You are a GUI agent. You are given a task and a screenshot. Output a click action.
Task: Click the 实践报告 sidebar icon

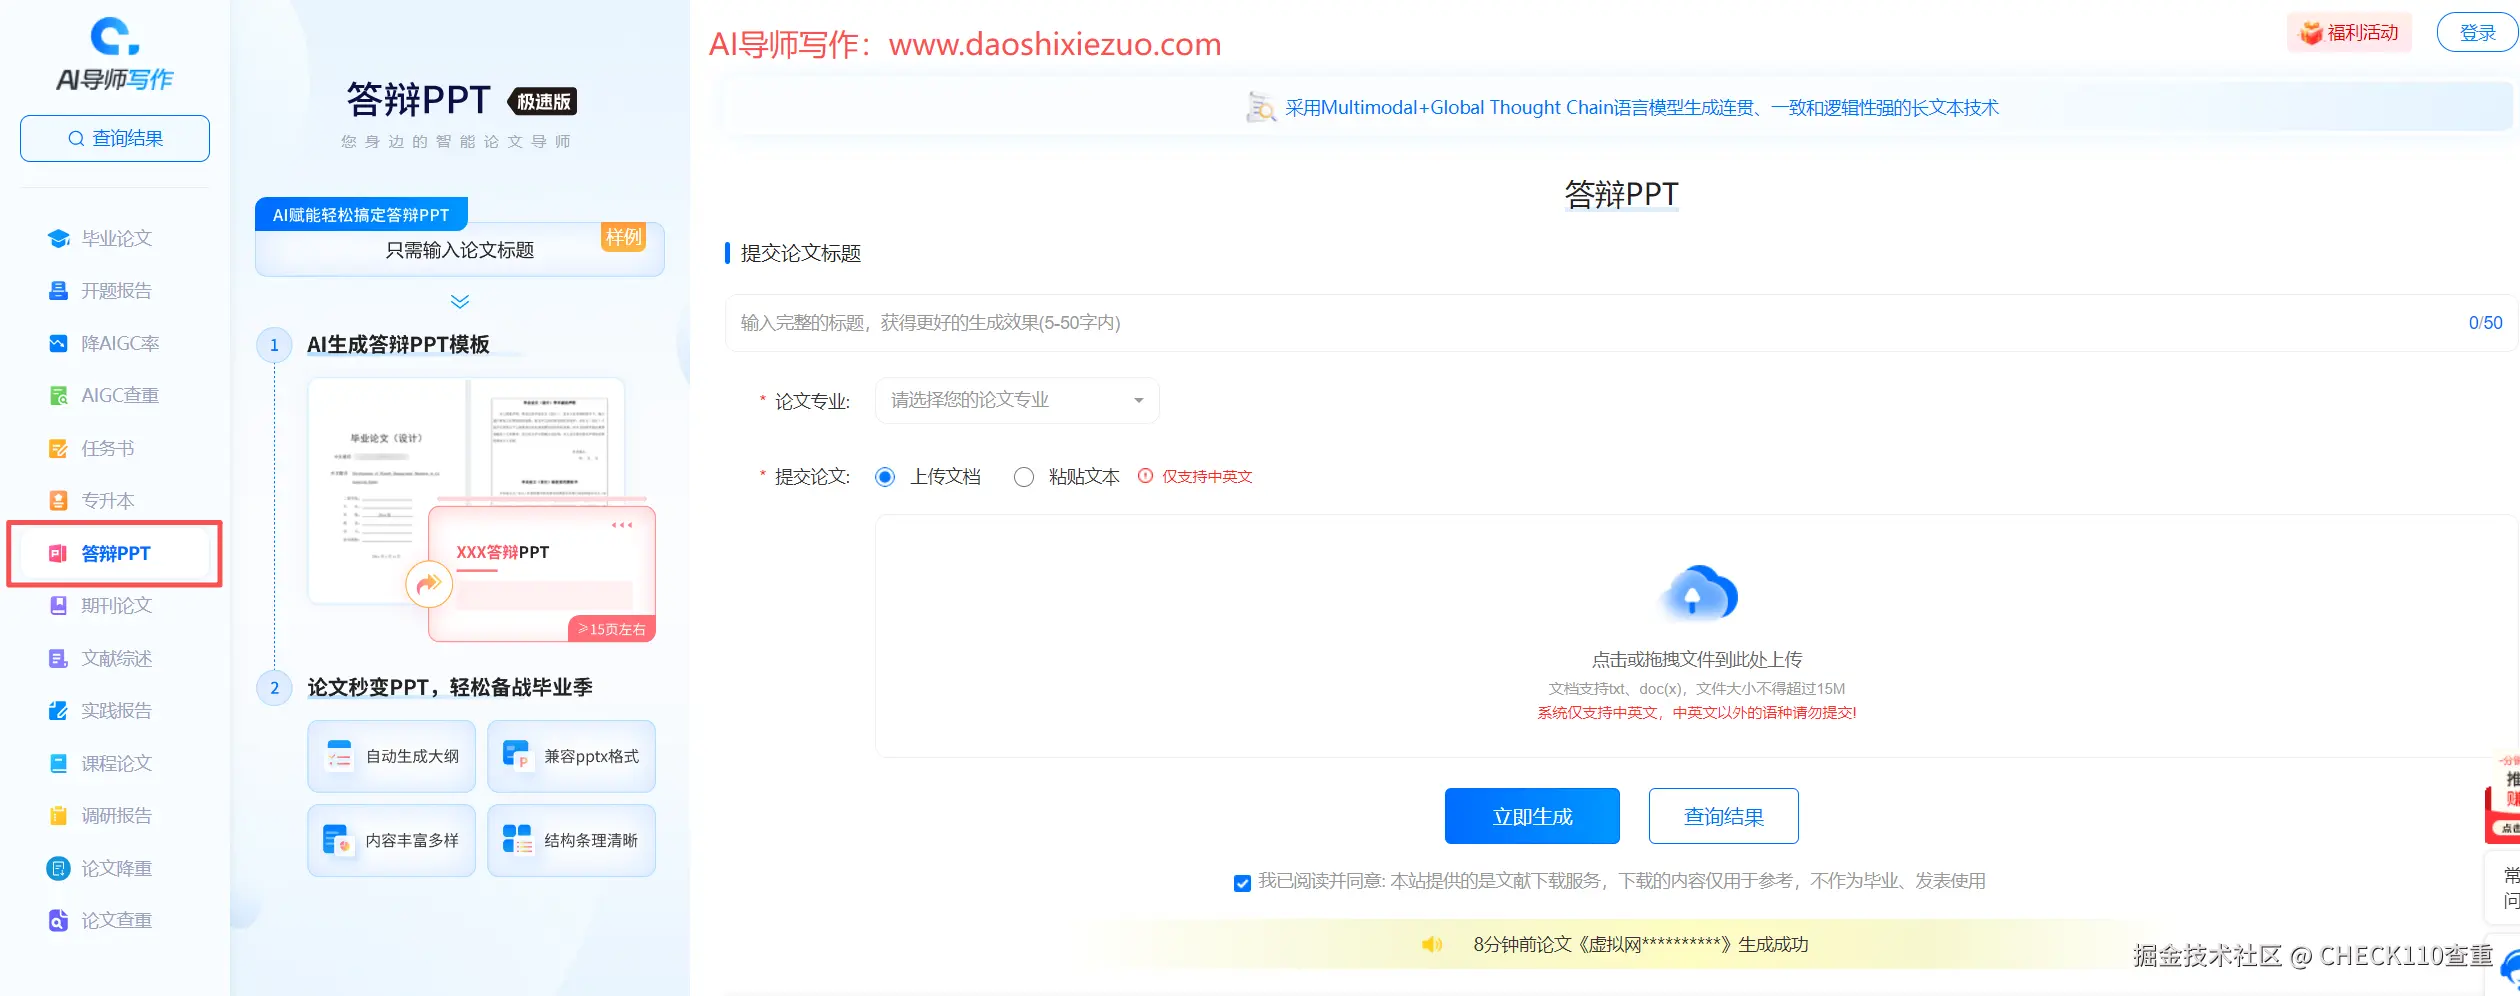59,711
